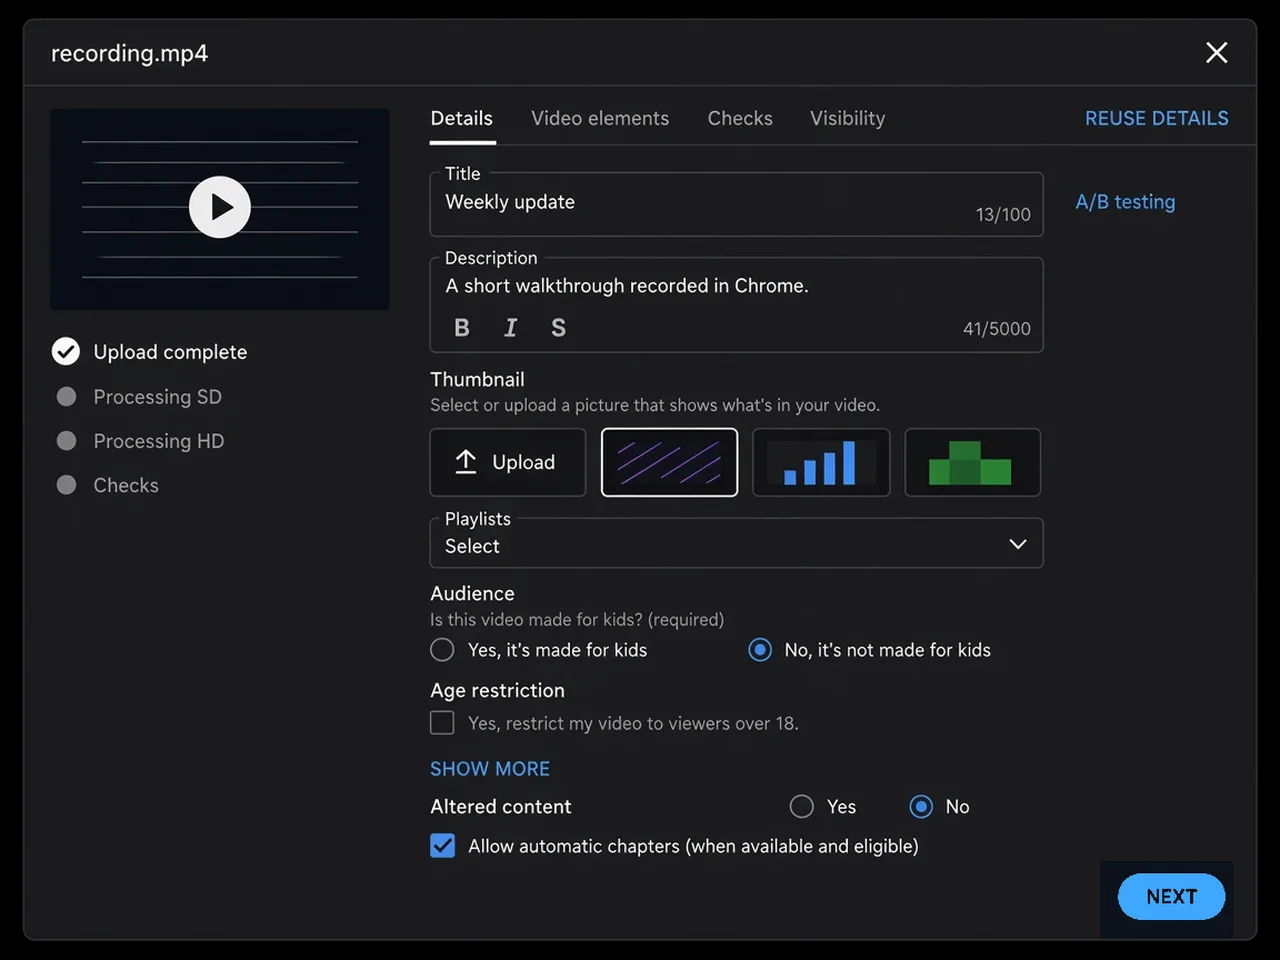Open the Checks tab
This screenshot has width=1280, height=960.
pos(740,118)
